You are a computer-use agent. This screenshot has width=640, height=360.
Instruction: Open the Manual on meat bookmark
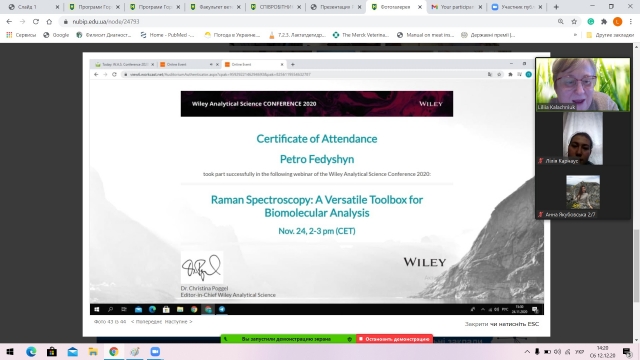point(426,35)
